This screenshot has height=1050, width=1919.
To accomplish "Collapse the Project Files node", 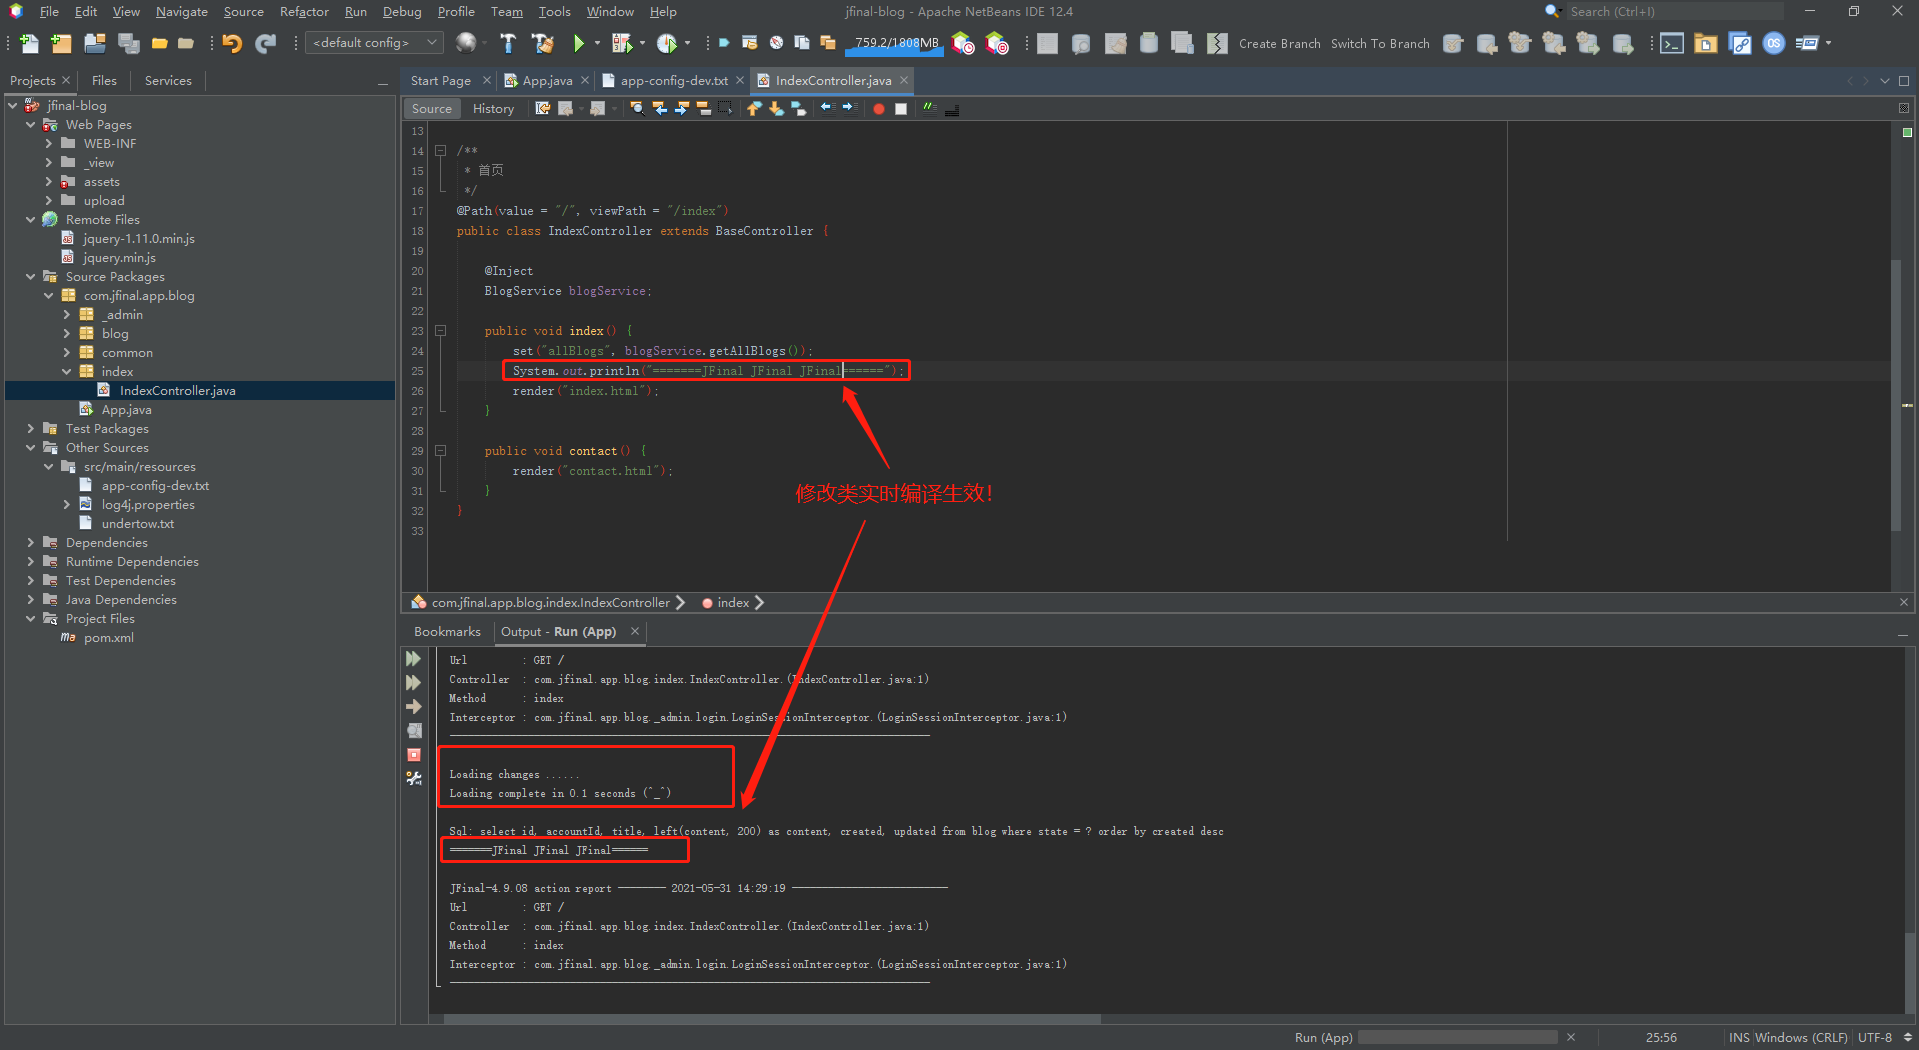I will tap(31, 618).
